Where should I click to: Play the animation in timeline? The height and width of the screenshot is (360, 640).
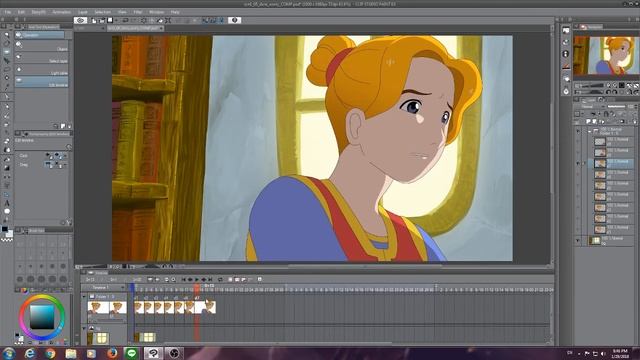pyautogui.click(x=197, y=280)
